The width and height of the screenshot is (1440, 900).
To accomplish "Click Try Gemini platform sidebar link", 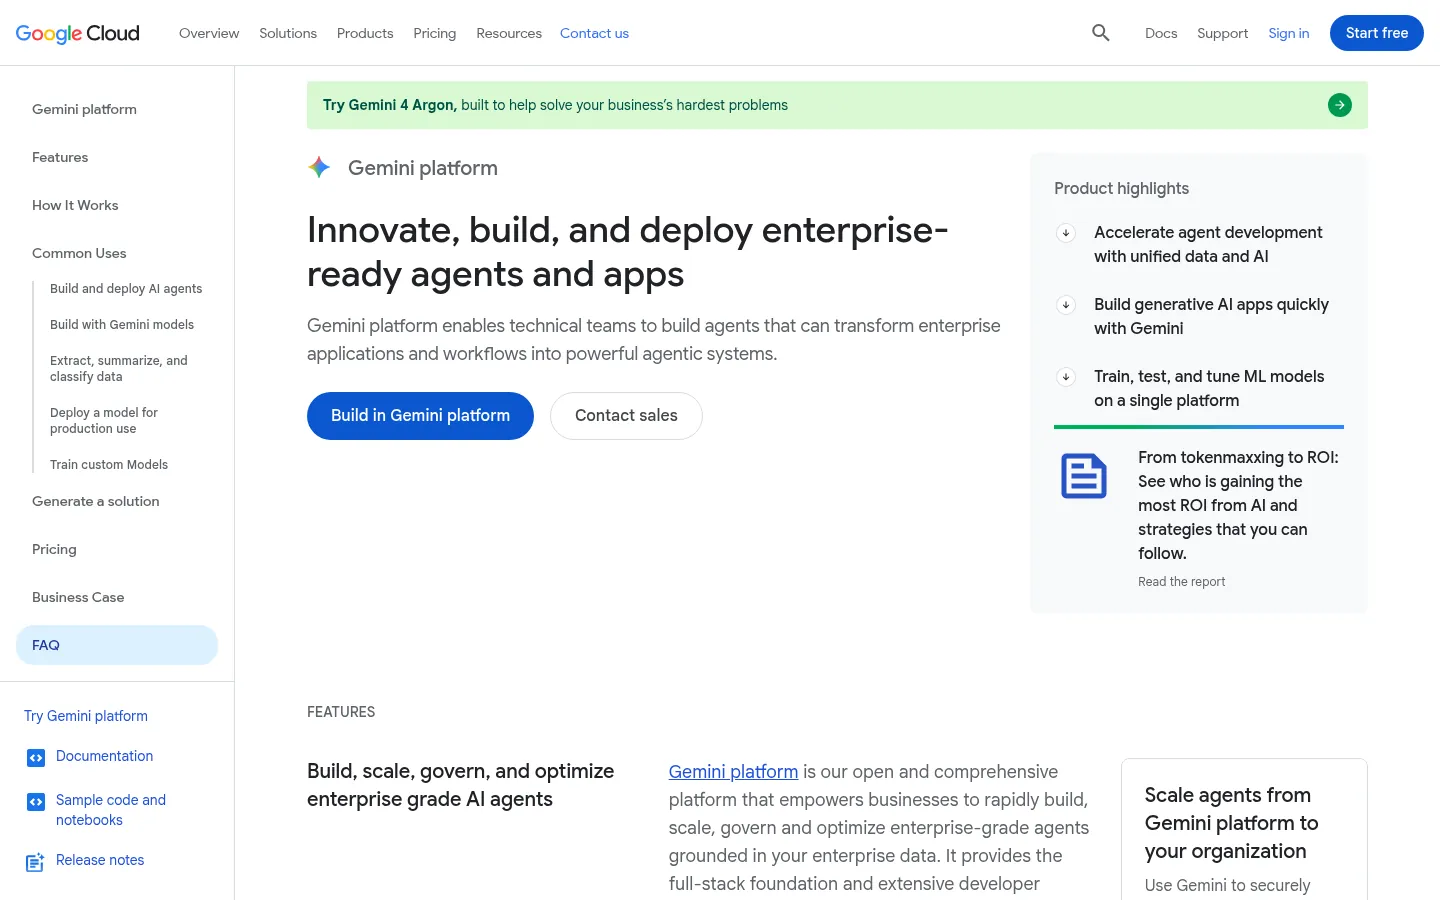I will [86, 716].
